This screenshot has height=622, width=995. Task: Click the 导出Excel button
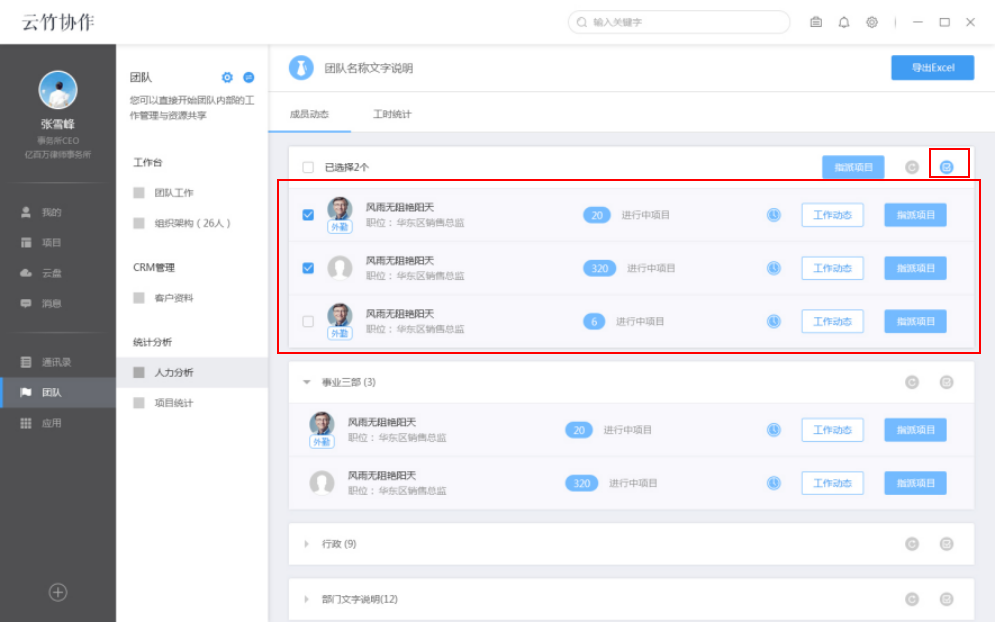pyautogui.click(x=932, y=67)
